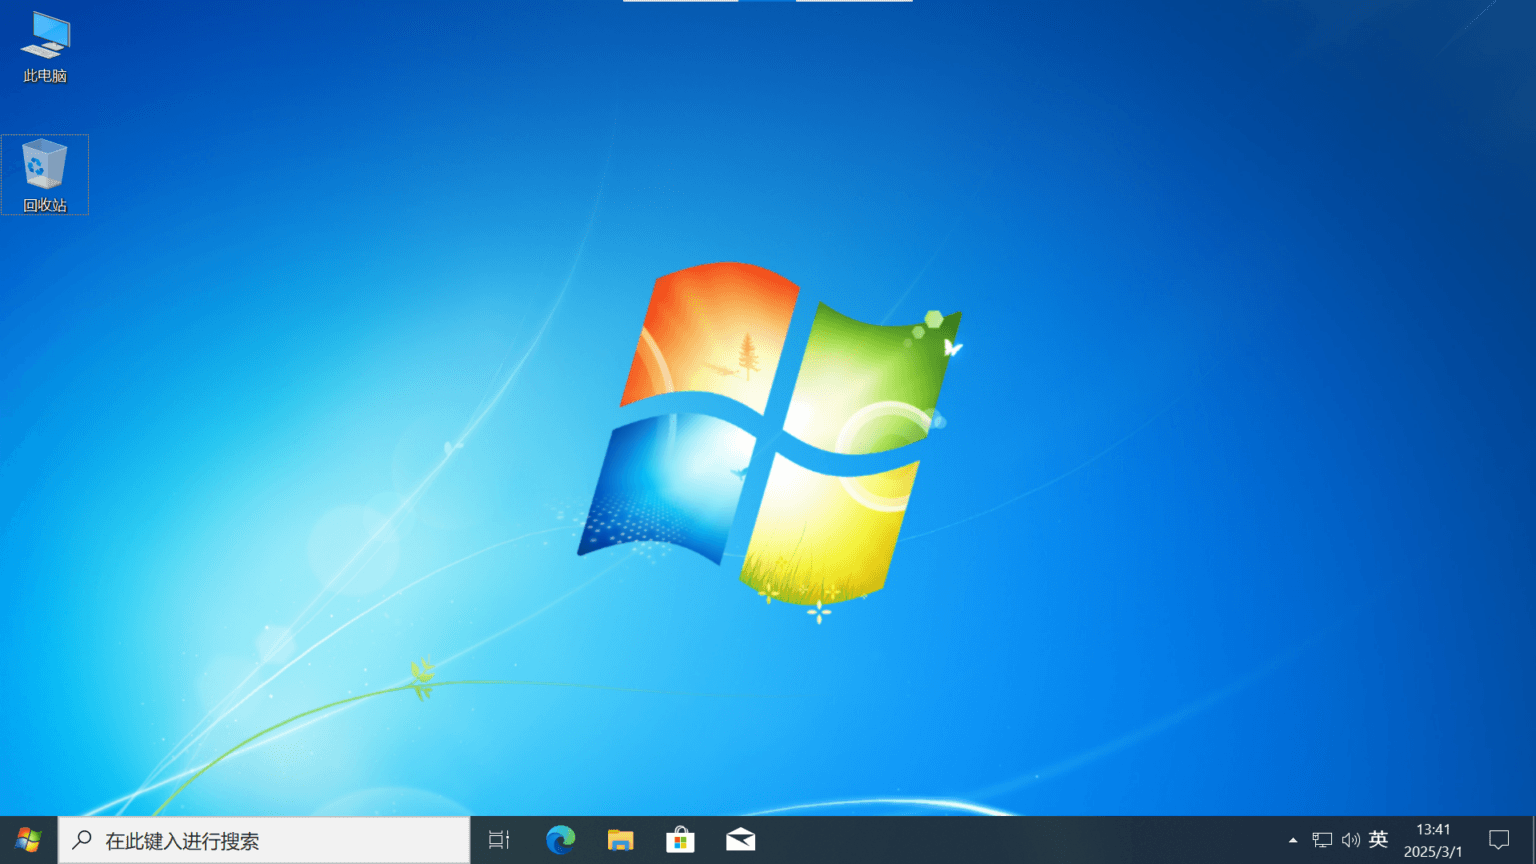Show hidden system tray icons

coord(1293,840)
